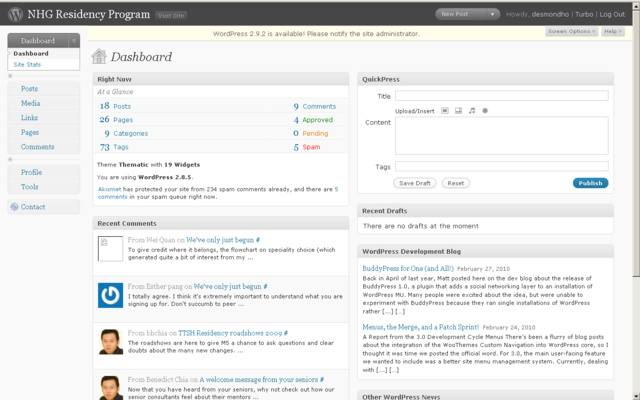Collapse the sidebar using upper separator arrow

(x=10, y=76)
